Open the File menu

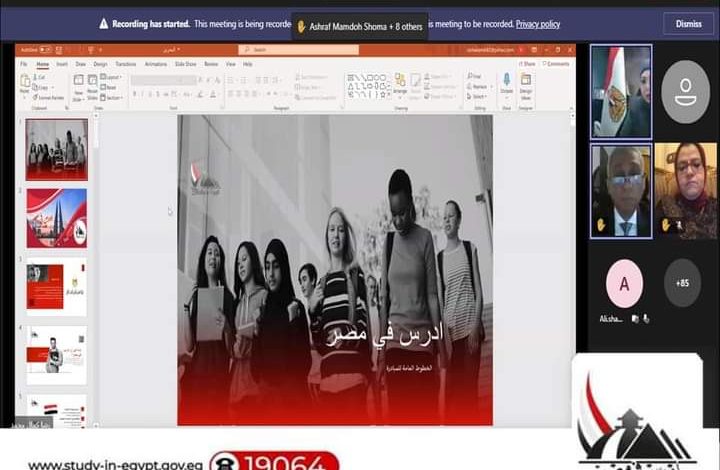[24, 64]
